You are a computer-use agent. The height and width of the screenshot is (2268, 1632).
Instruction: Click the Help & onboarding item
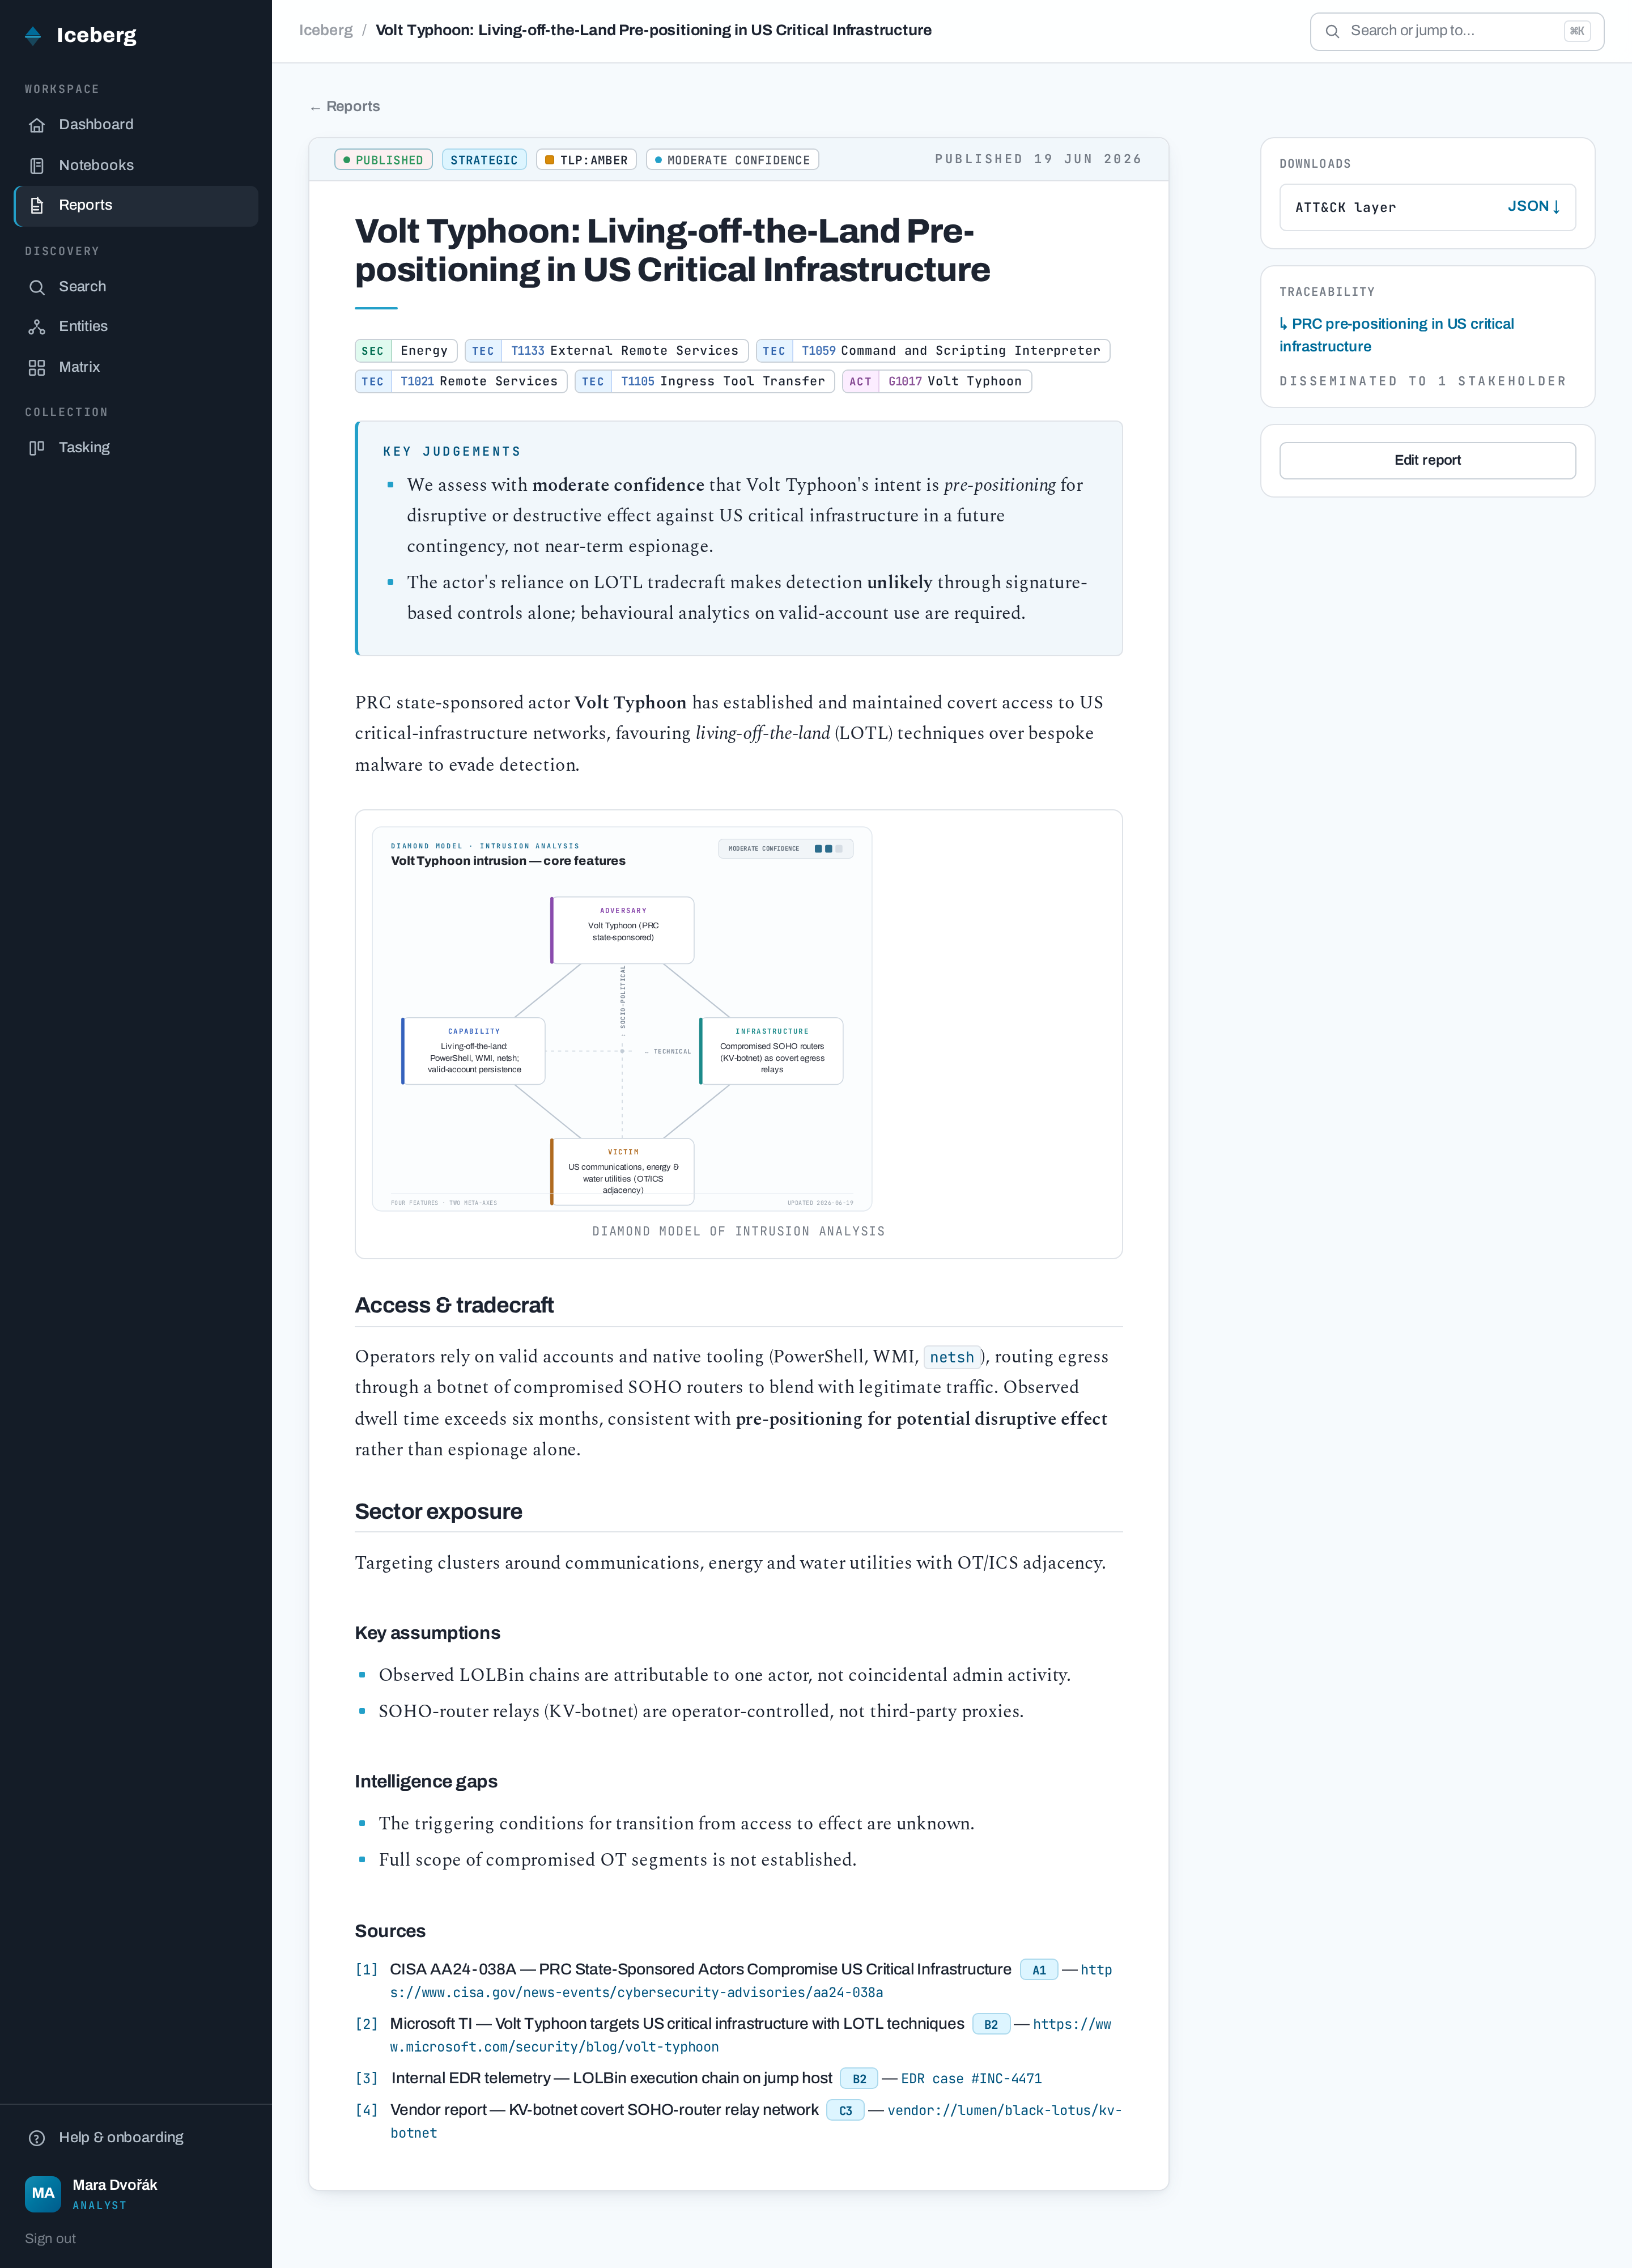coord(136,2138)
